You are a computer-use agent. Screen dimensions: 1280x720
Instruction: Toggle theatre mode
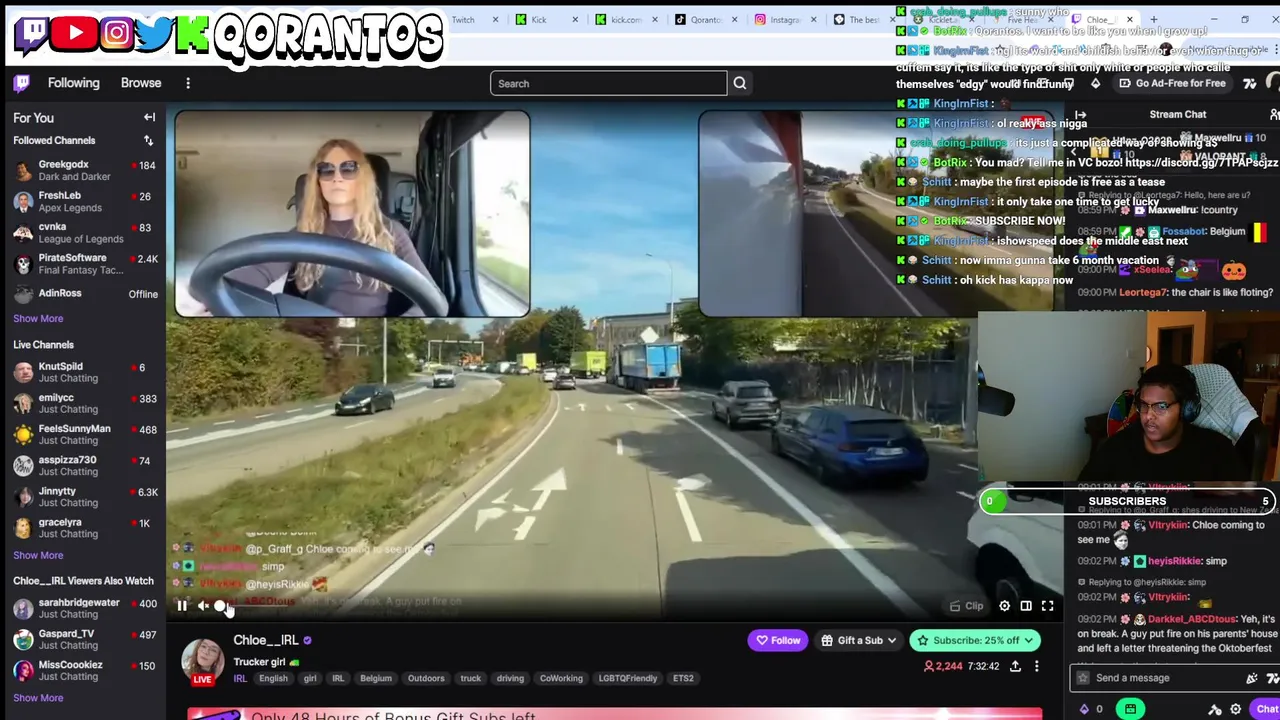click(1026, 606)
